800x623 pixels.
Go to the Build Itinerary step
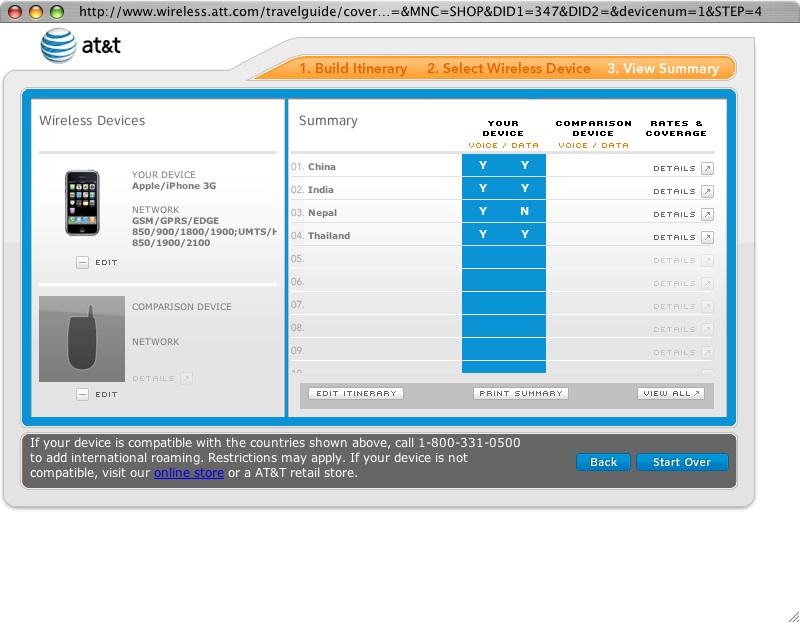coord(353,68)
